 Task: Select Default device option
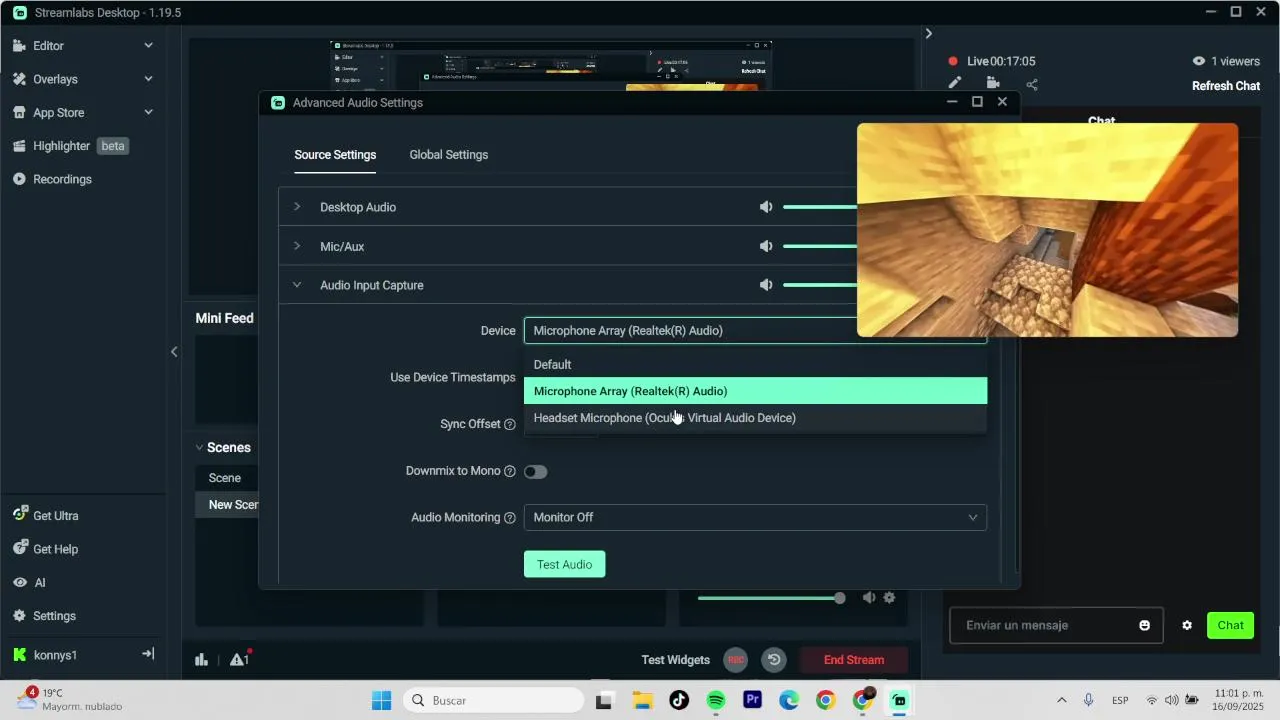click(x=755, y=365)
